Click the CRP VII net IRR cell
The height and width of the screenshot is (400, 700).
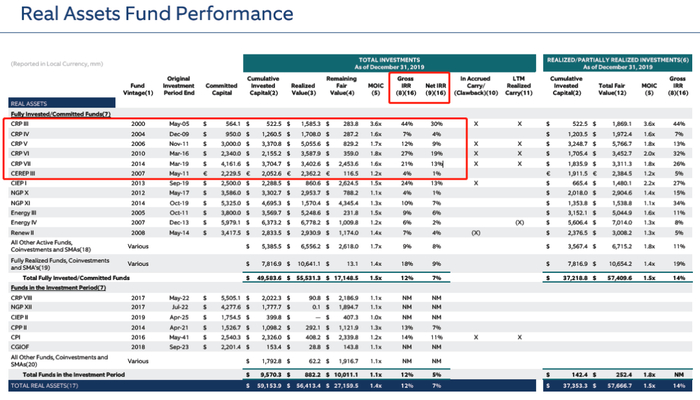[436, 164]
